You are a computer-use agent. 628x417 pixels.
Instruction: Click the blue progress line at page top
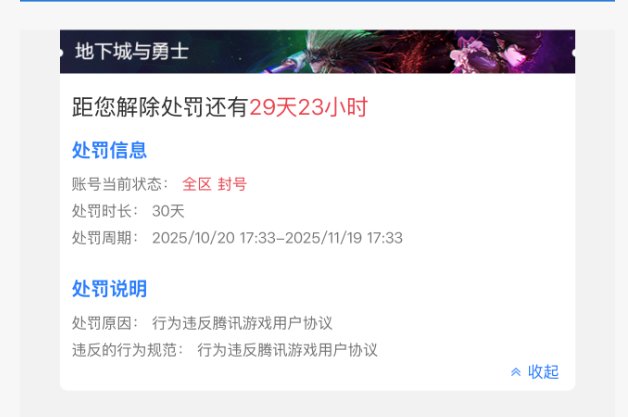coord(317,1)
